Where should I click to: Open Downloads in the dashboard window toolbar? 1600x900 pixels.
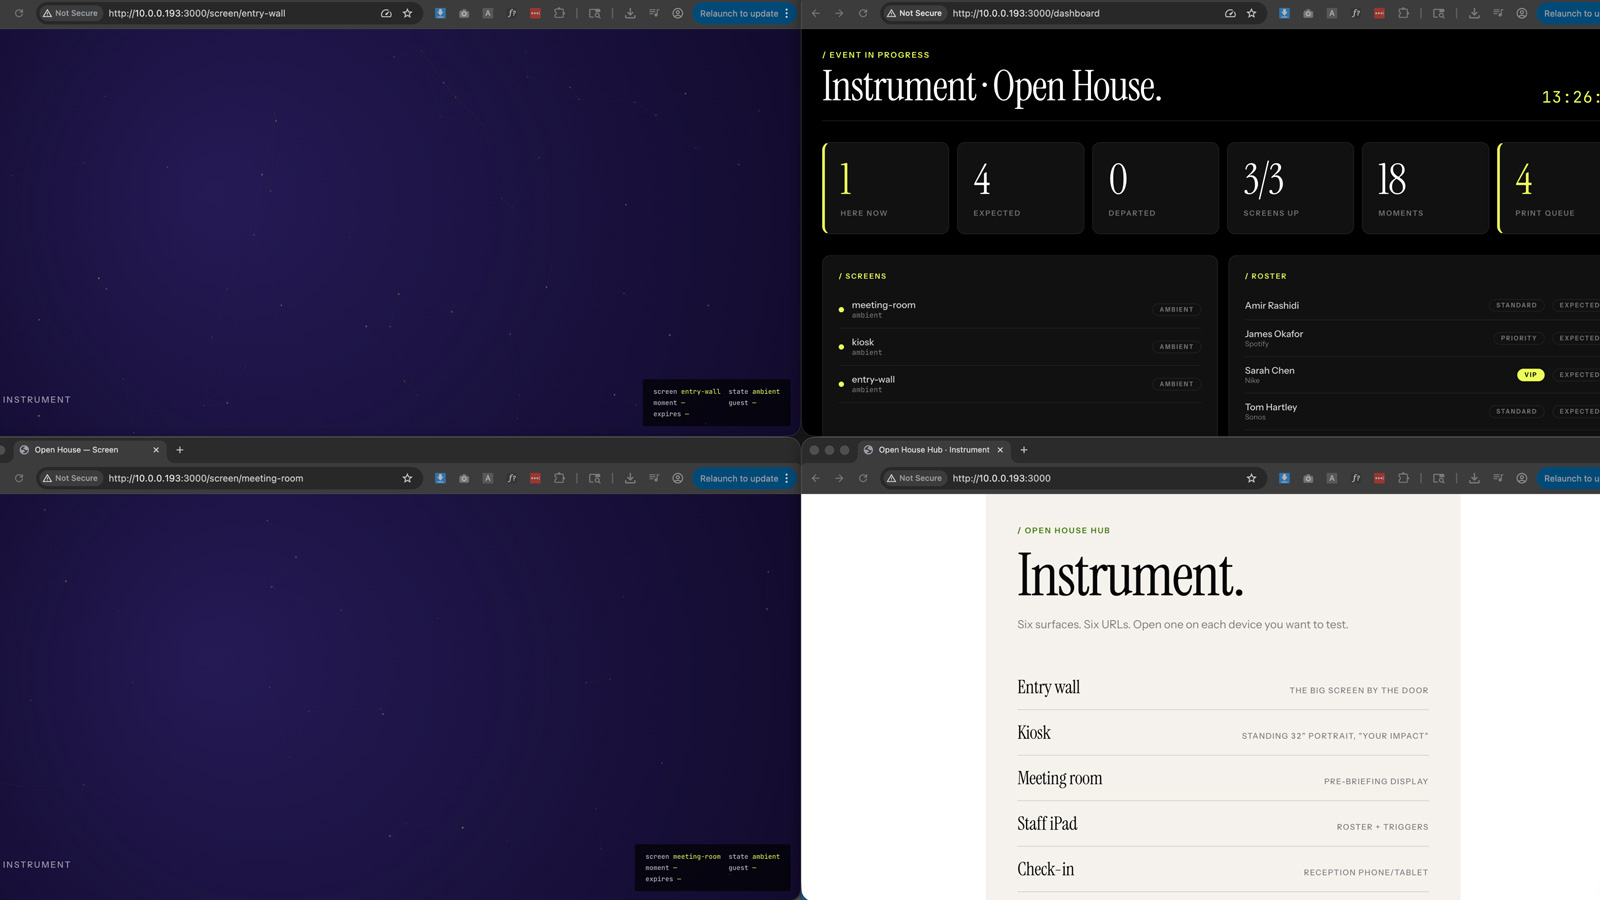(1474, 13)
